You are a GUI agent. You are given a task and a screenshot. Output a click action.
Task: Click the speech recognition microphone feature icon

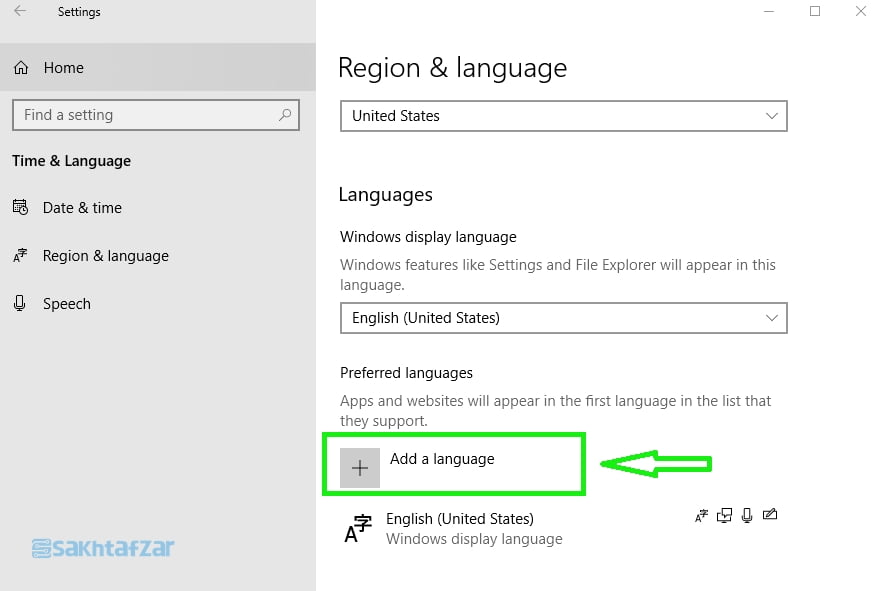pos(746,516)
